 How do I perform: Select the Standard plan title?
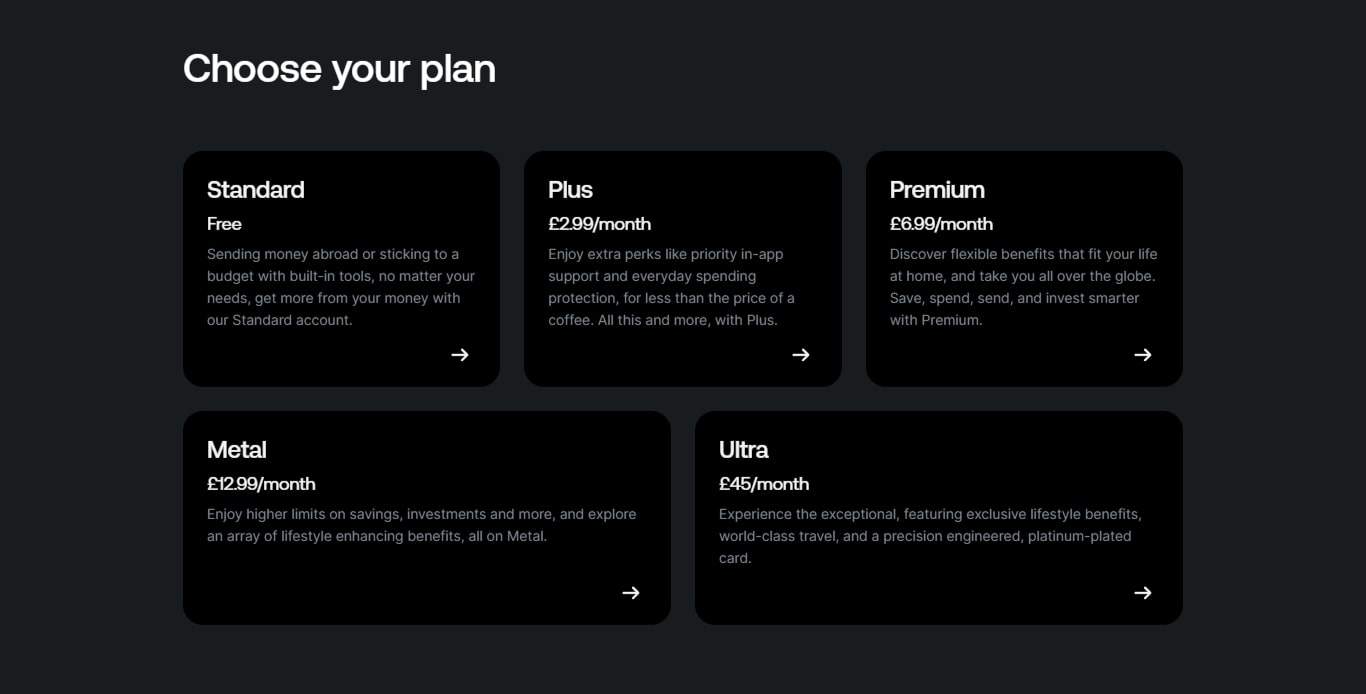click(255, 190)
